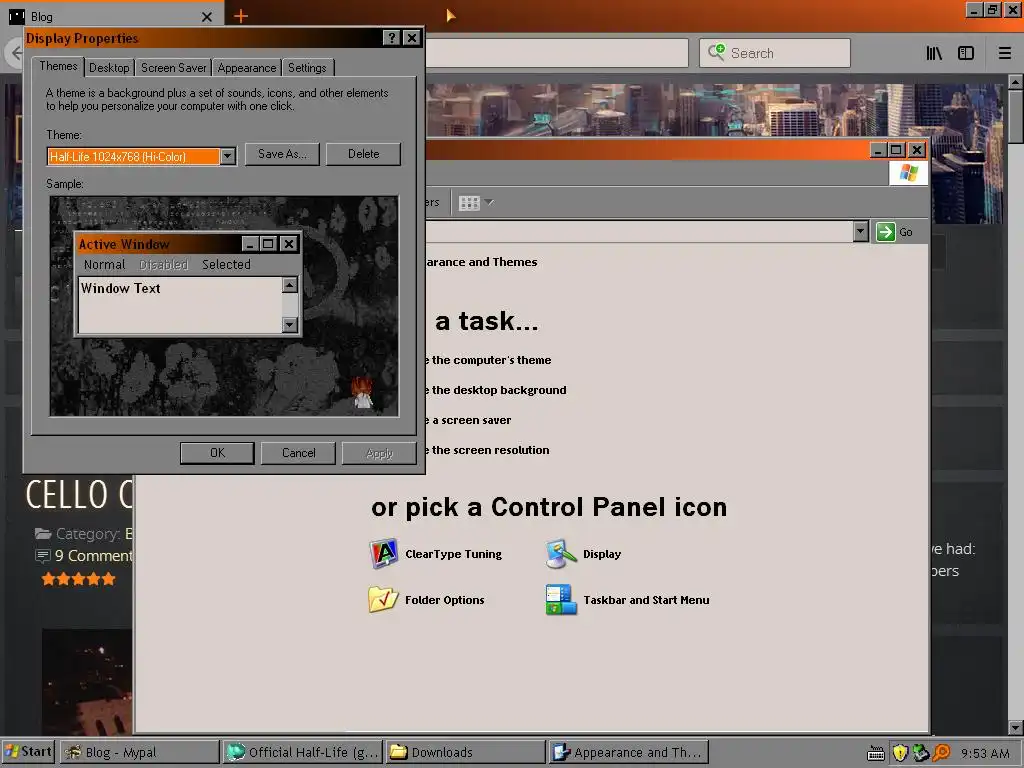This screenshot has height=768, width=1024.
Task: Click the 'Normal' menu item in sample
Action: point(104,264)
